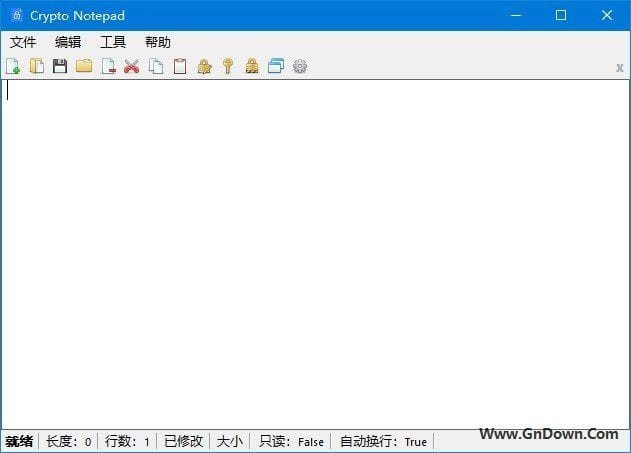Minimize the Crypto Notepad window
Screen dimensions: 631x453
[x=516, y=15]
